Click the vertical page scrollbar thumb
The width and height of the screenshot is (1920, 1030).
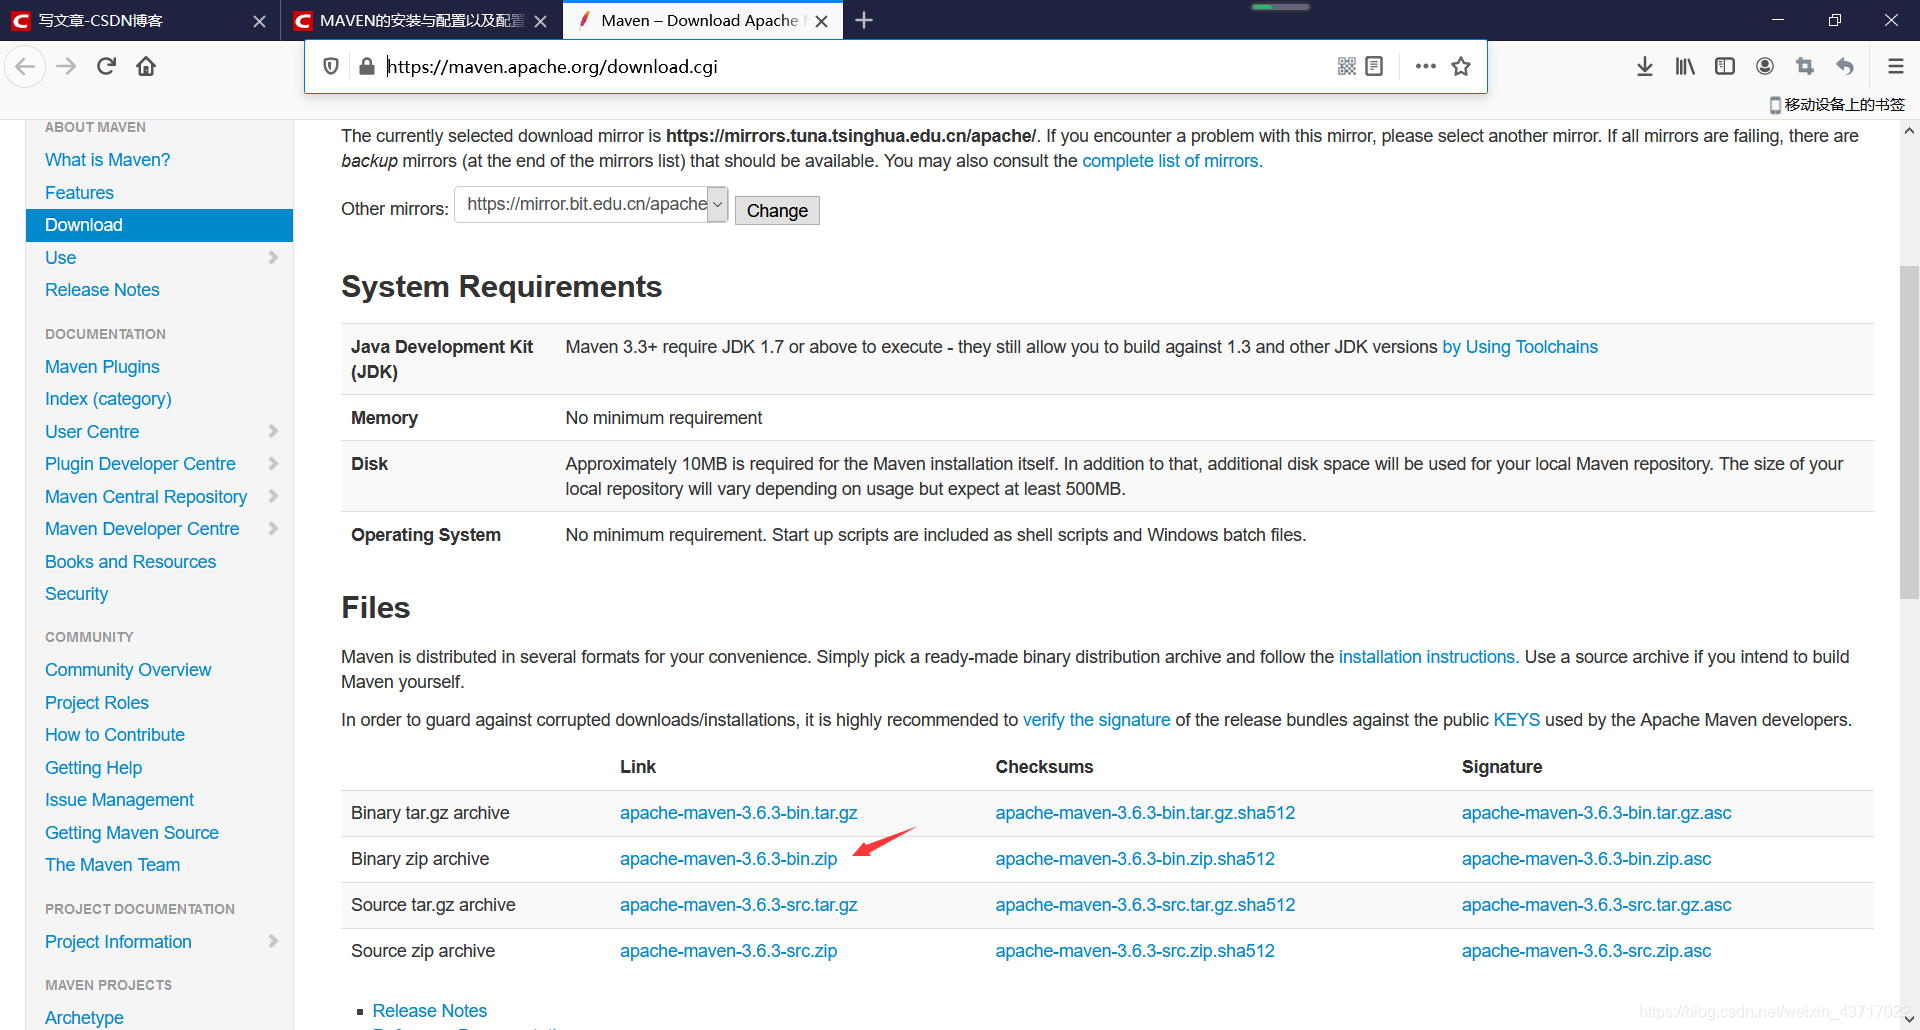[x=1909, y=432]
